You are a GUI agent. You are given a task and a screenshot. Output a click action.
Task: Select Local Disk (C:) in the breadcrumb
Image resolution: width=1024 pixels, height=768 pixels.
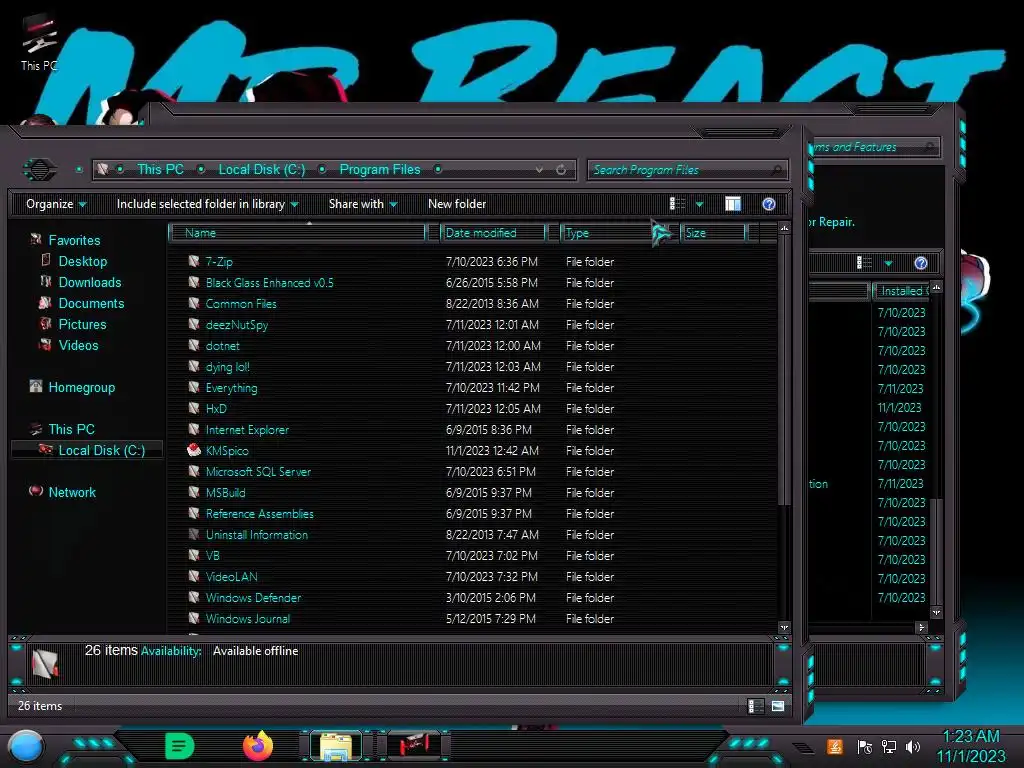[261, 170]
